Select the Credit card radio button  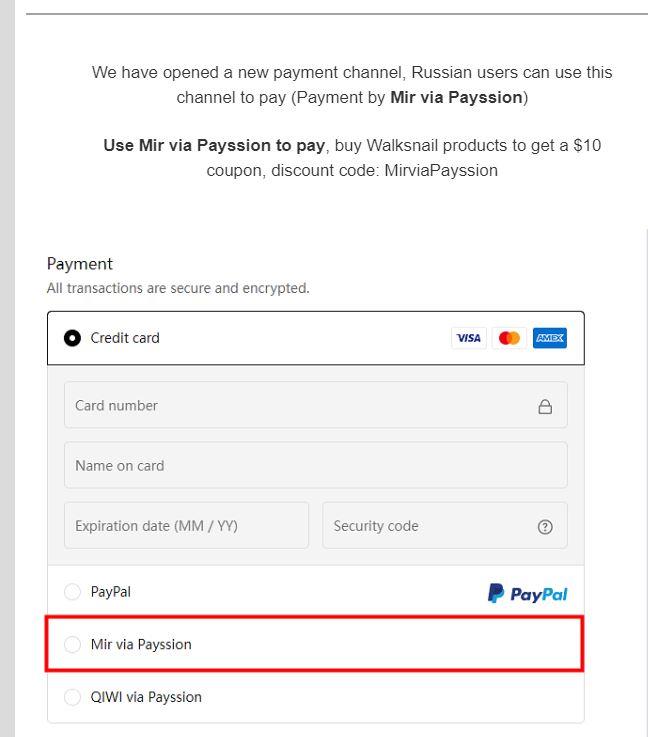[x=73, y=338]
